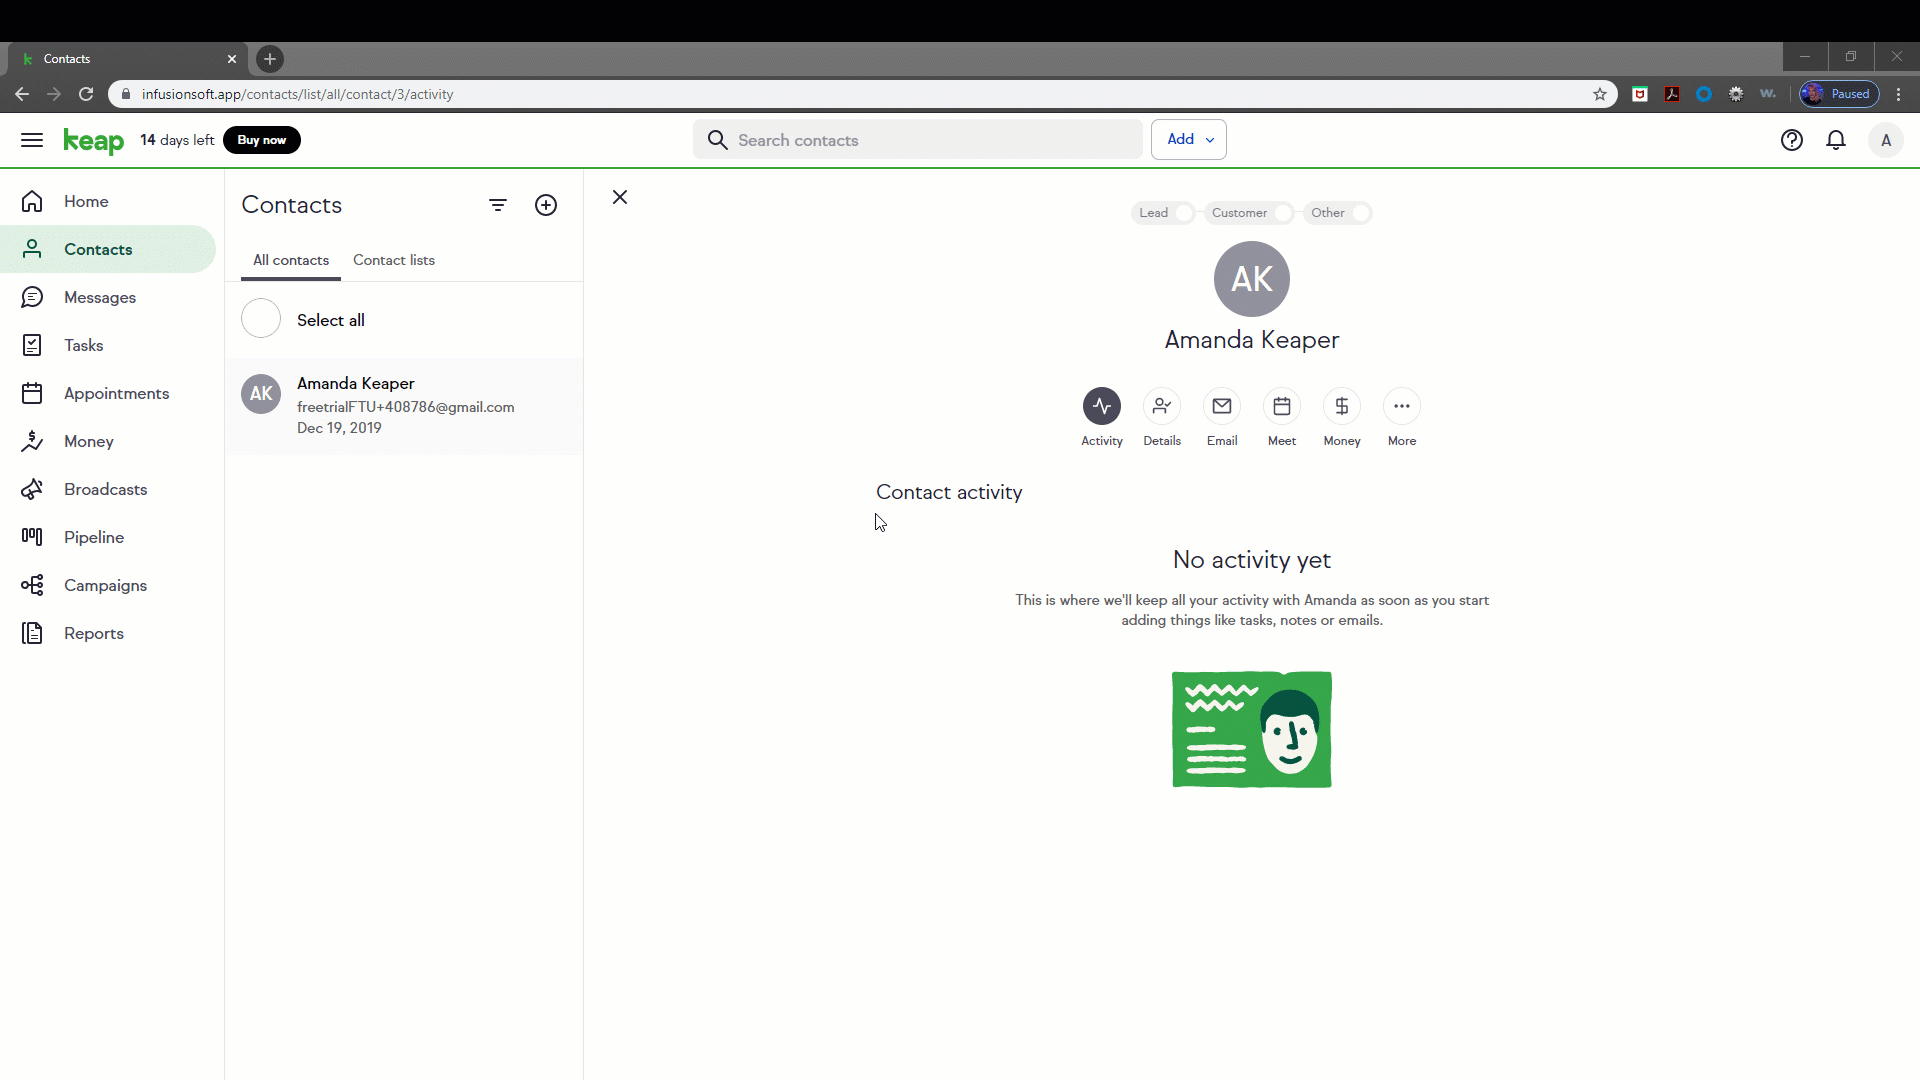Open contact Details icon
Viewport: 1920px width, 1080px height.
1161,406
